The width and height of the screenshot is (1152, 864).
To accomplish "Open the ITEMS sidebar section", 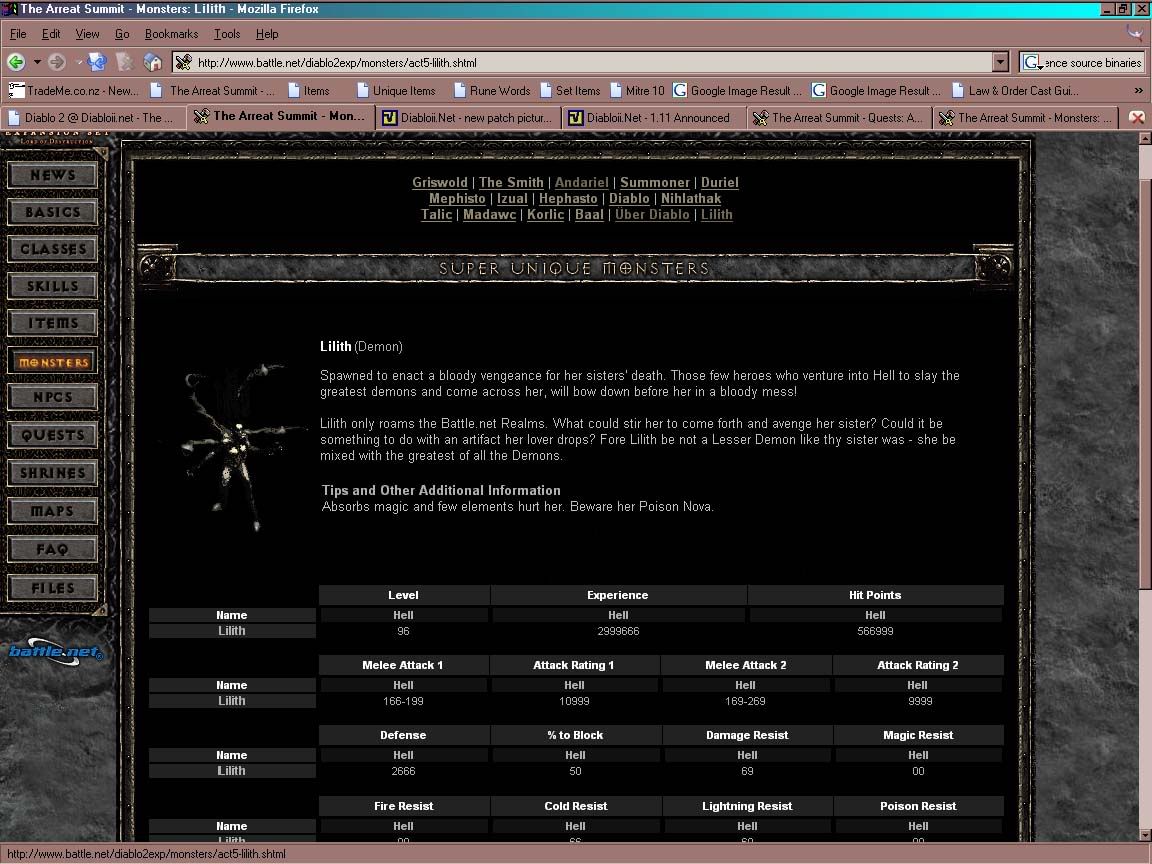I will [x=52, y=323].
